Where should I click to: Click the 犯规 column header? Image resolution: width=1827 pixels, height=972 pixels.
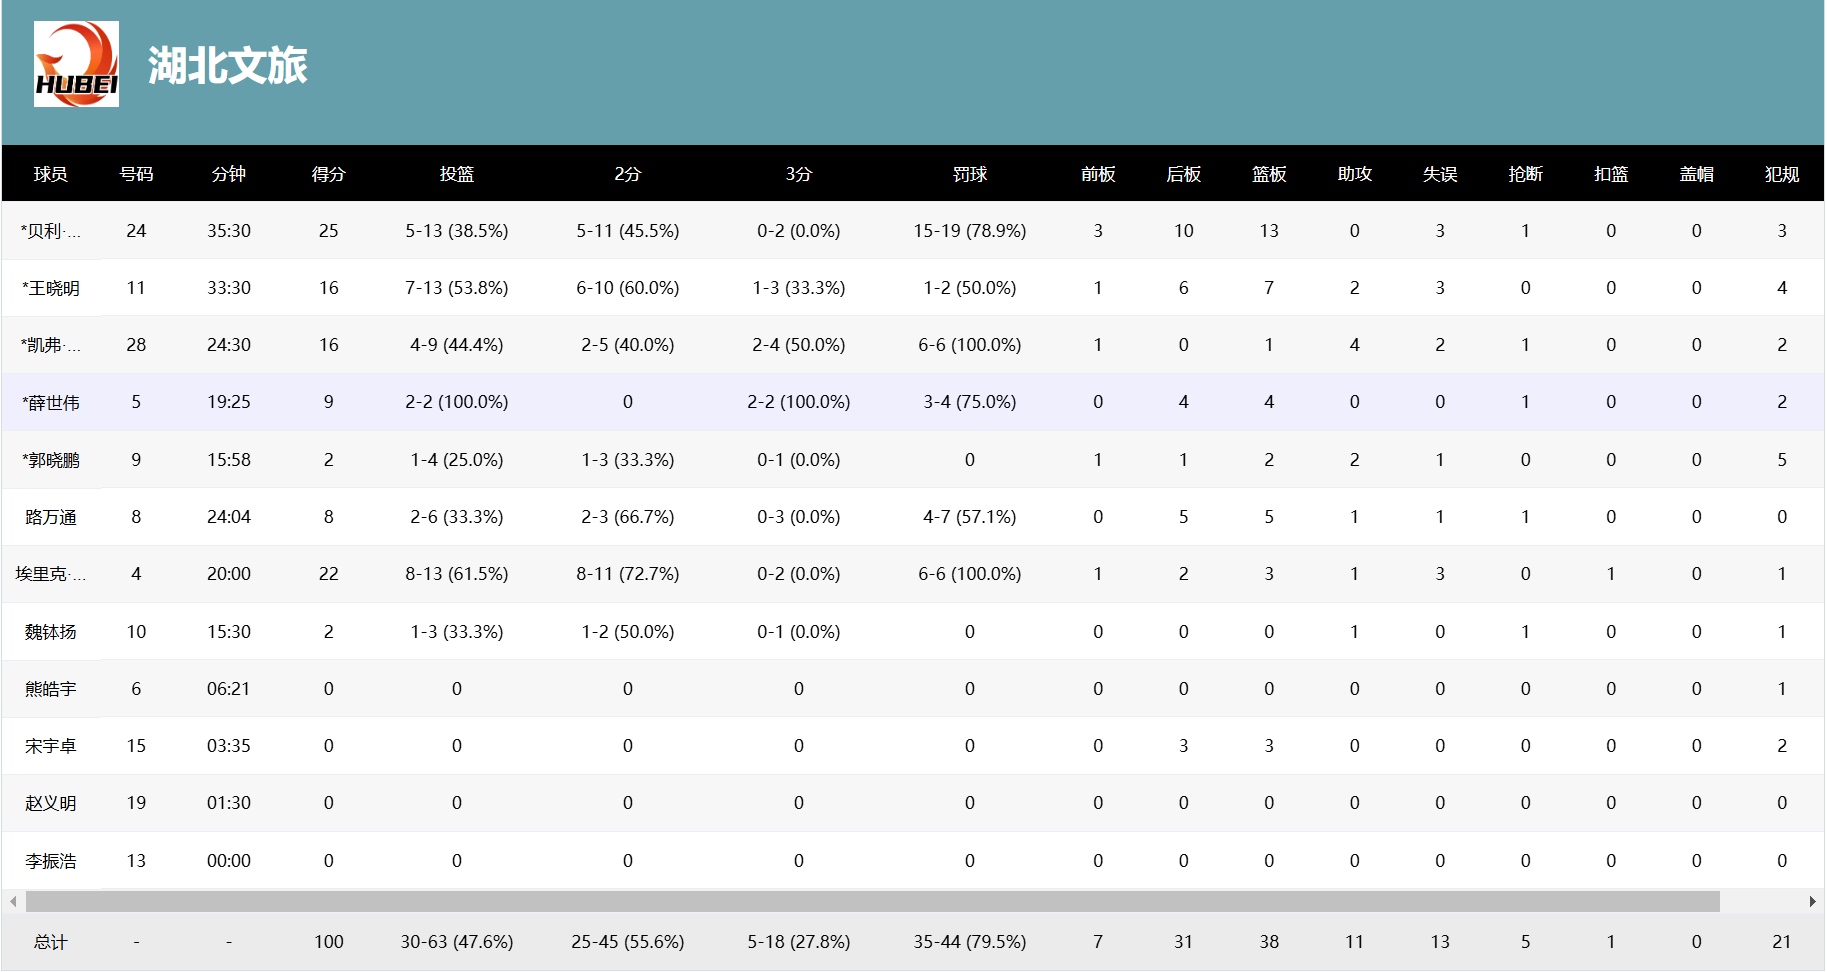(1781, 174)
